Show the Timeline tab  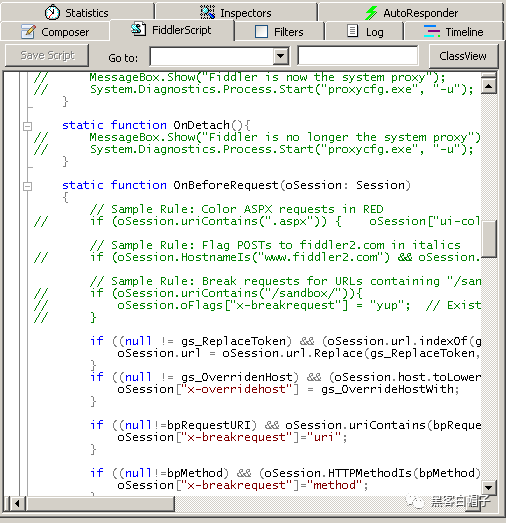[x=454, y=32]
